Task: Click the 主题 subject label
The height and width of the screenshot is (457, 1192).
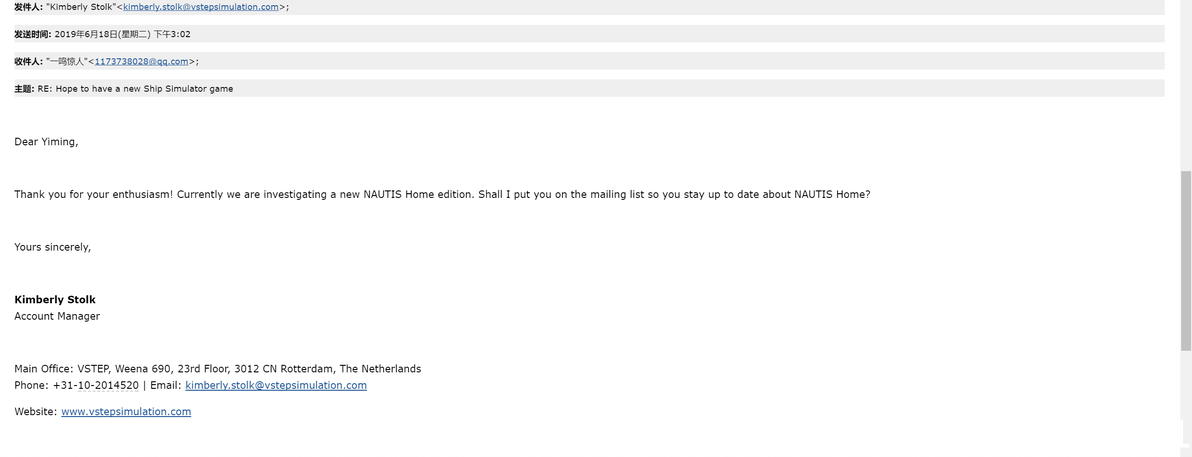Action: 24,89
